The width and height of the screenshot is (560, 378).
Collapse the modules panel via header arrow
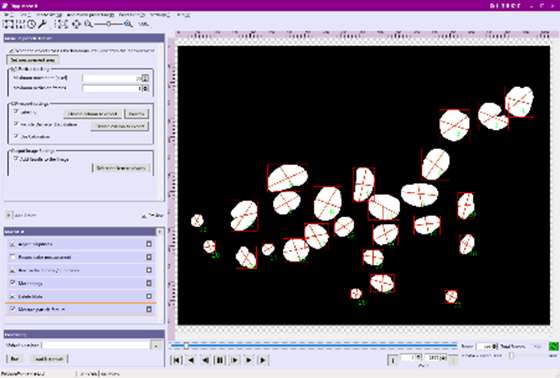(160, 232)
